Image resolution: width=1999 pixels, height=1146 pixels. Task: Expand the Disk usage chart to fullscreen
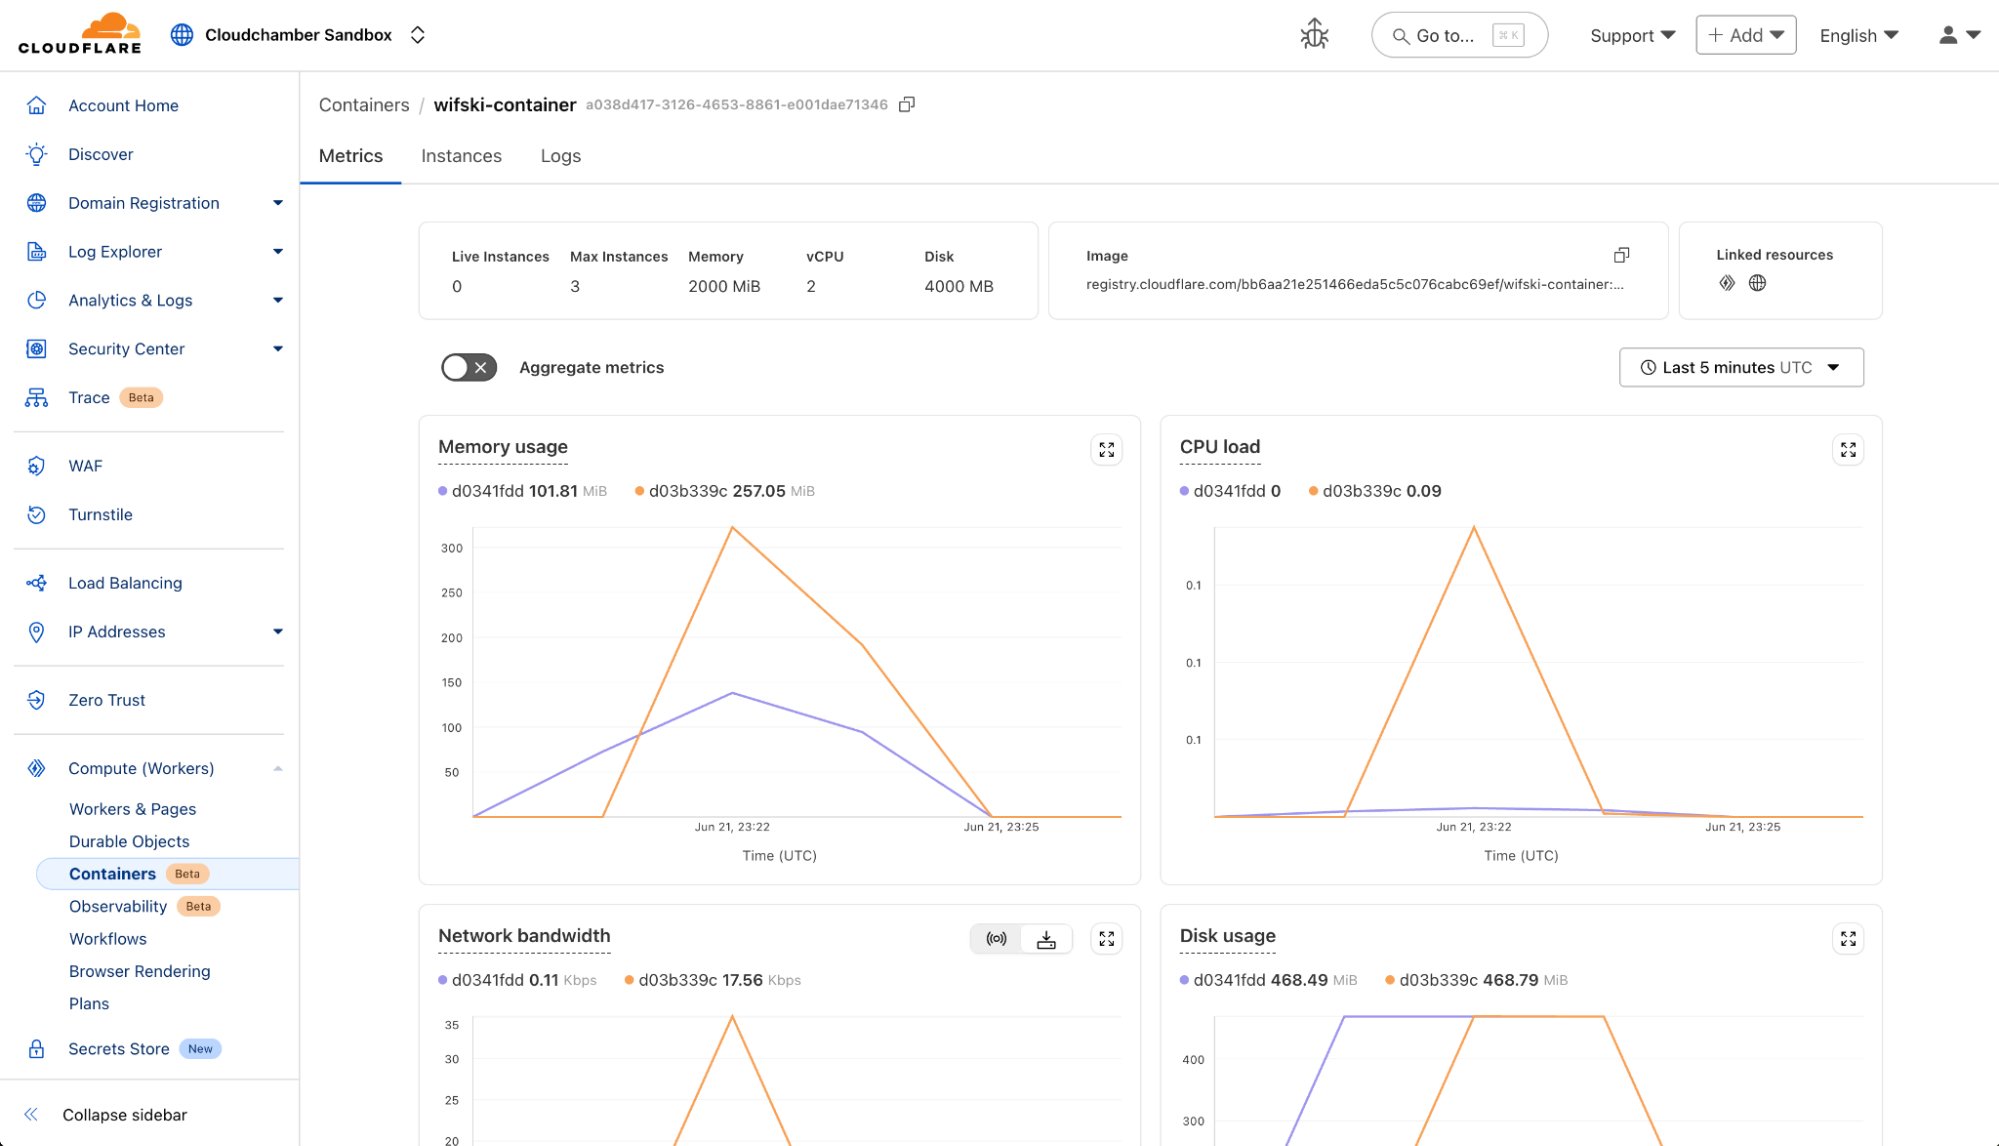coord(1848,938)
